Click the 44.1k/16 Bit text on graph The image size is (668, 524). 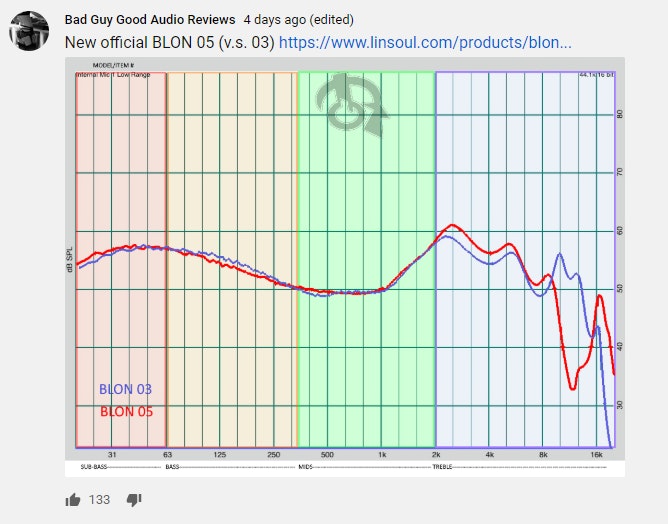tap(593, 75)
